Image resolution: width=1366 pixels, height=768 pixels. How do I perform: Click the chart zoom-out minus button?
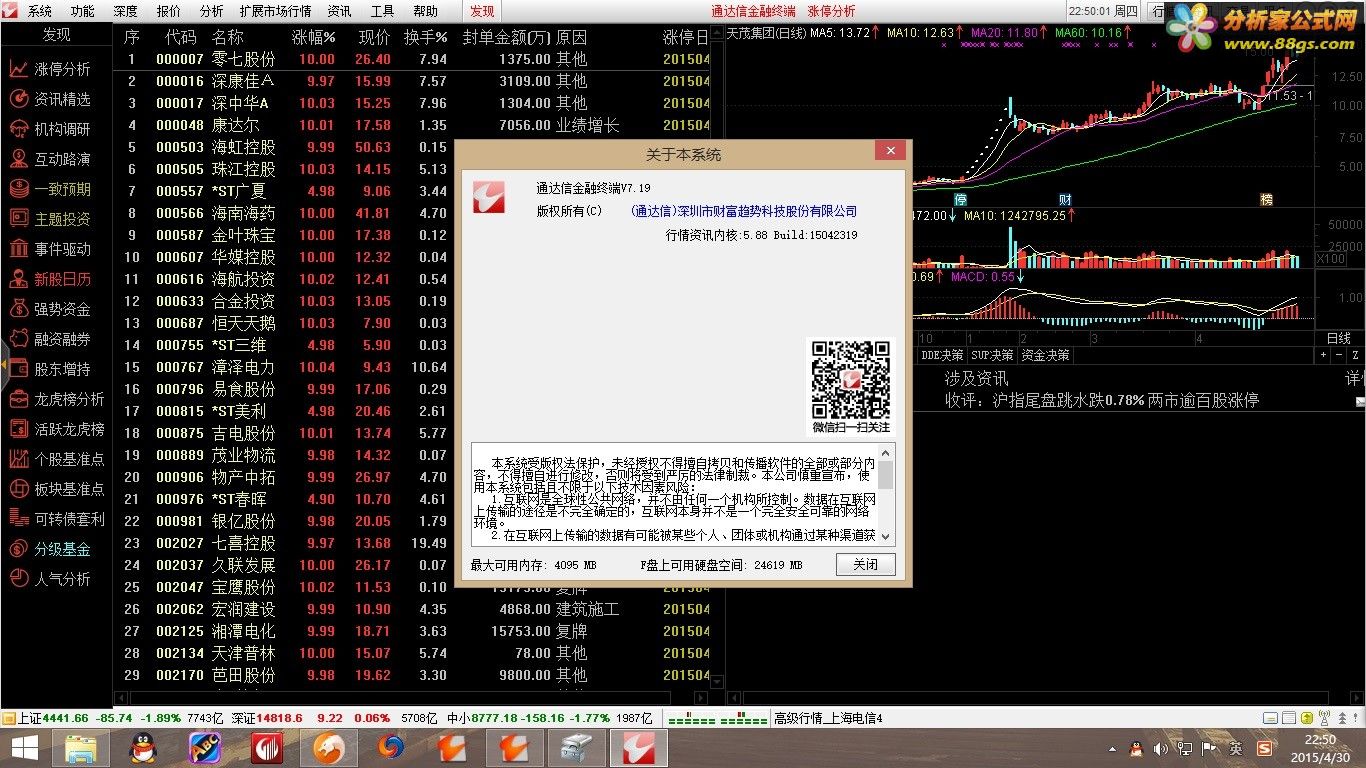coord(1338,355)
